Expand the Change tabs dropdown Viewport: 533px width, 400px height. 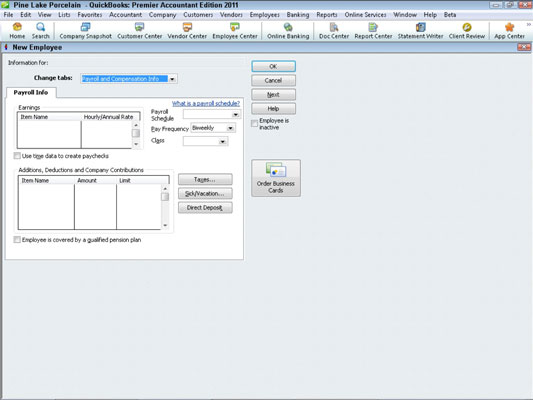click(x=172, y=79)
